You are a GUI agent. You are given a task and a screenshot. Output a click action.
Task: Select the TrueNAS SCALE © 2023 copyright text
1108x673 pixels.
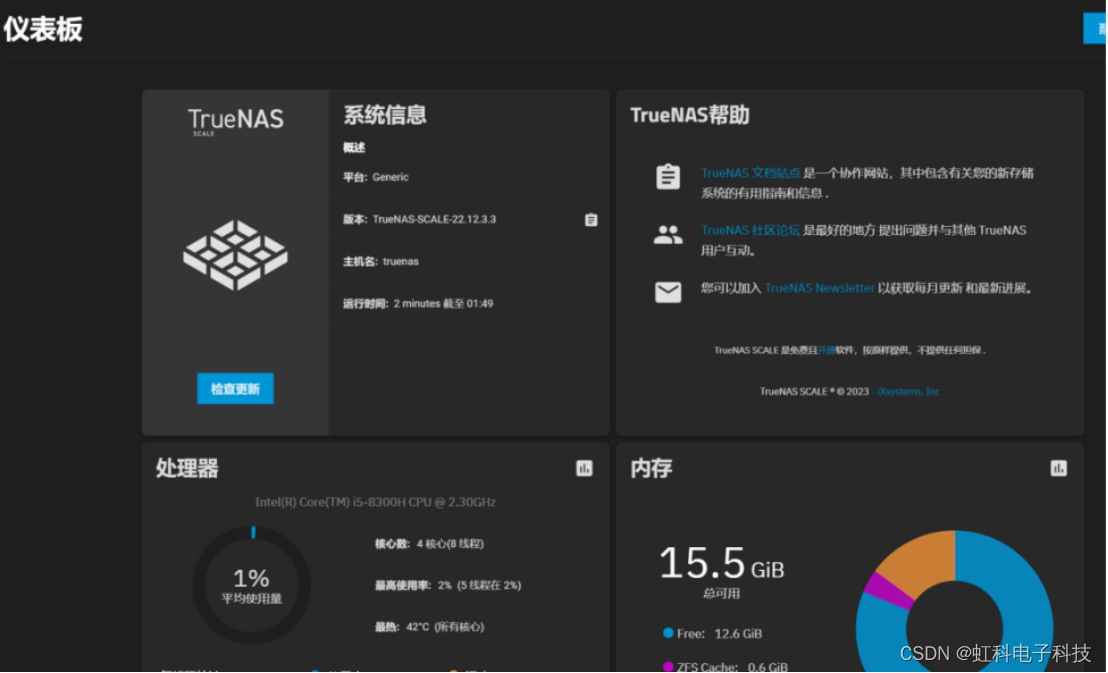[814, 392]
